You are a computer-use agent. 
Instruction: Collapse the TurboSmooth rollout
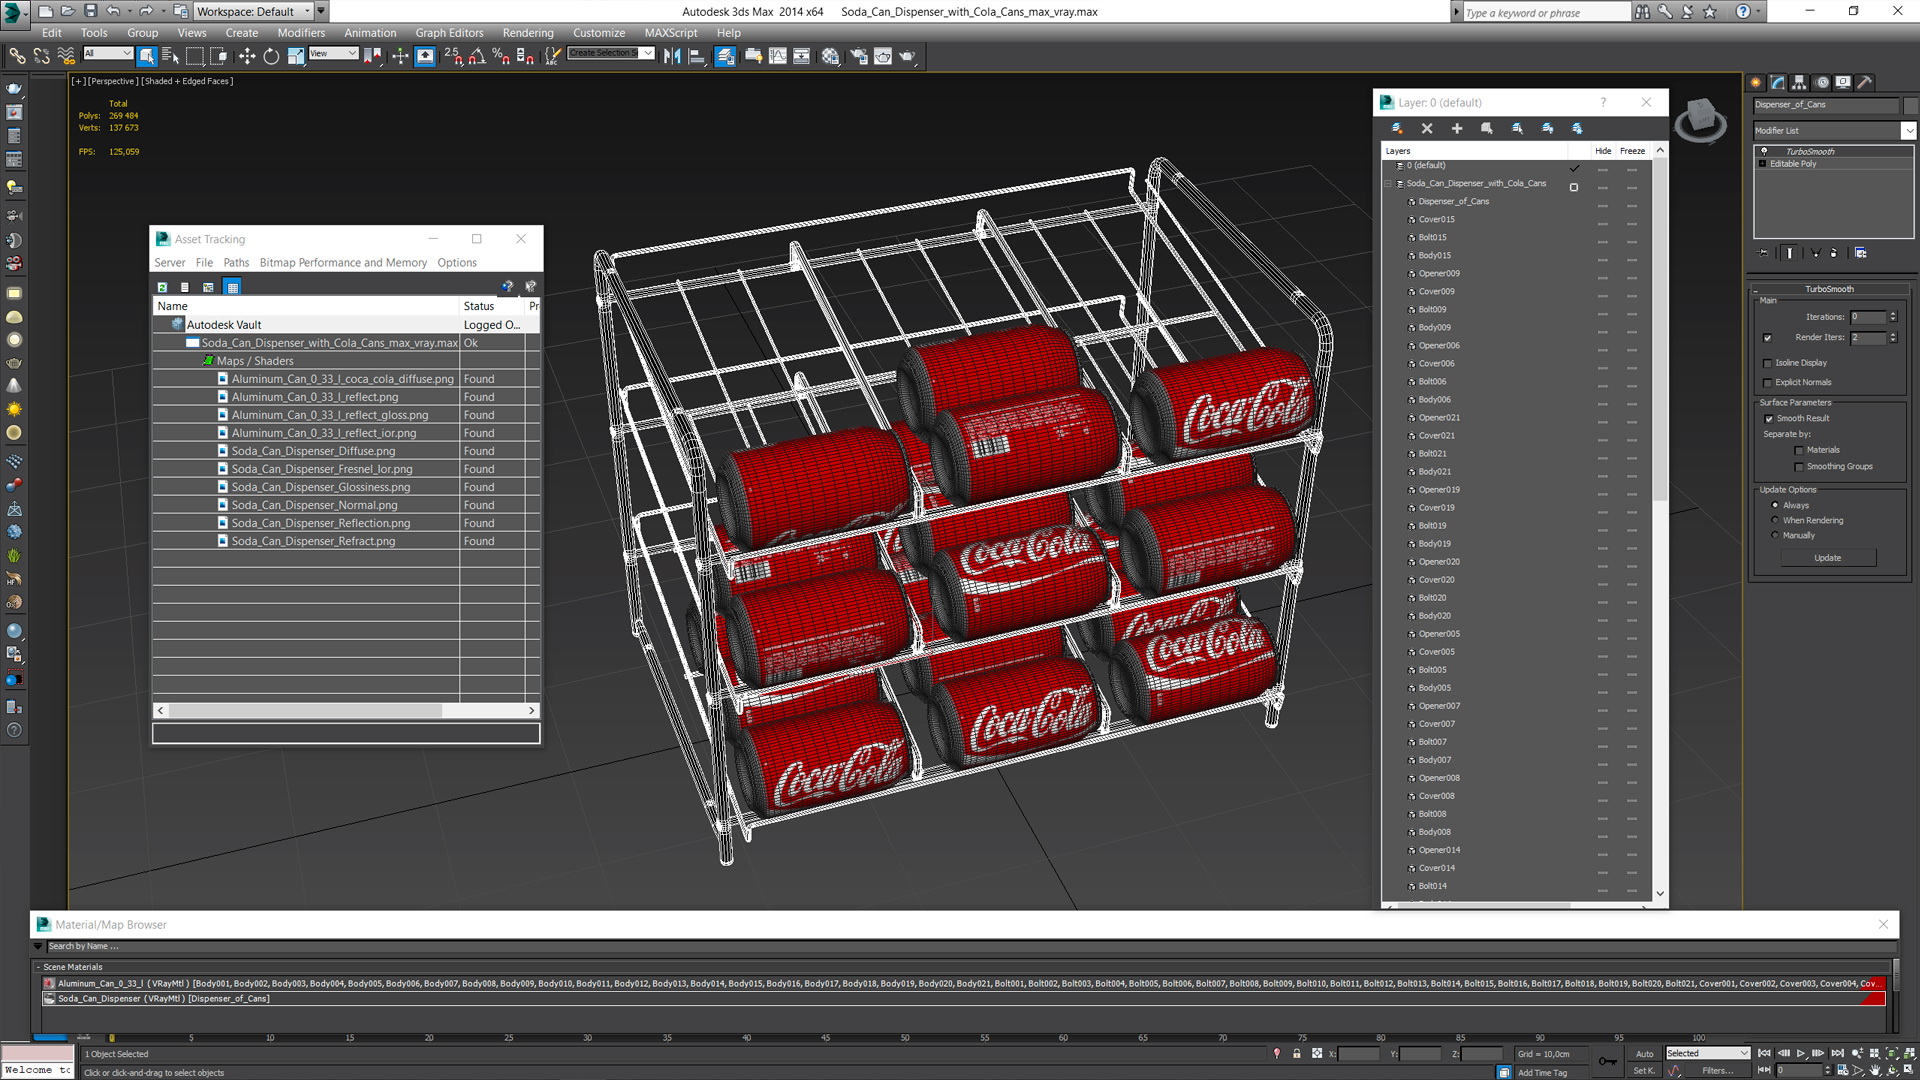coord(1829,289)
